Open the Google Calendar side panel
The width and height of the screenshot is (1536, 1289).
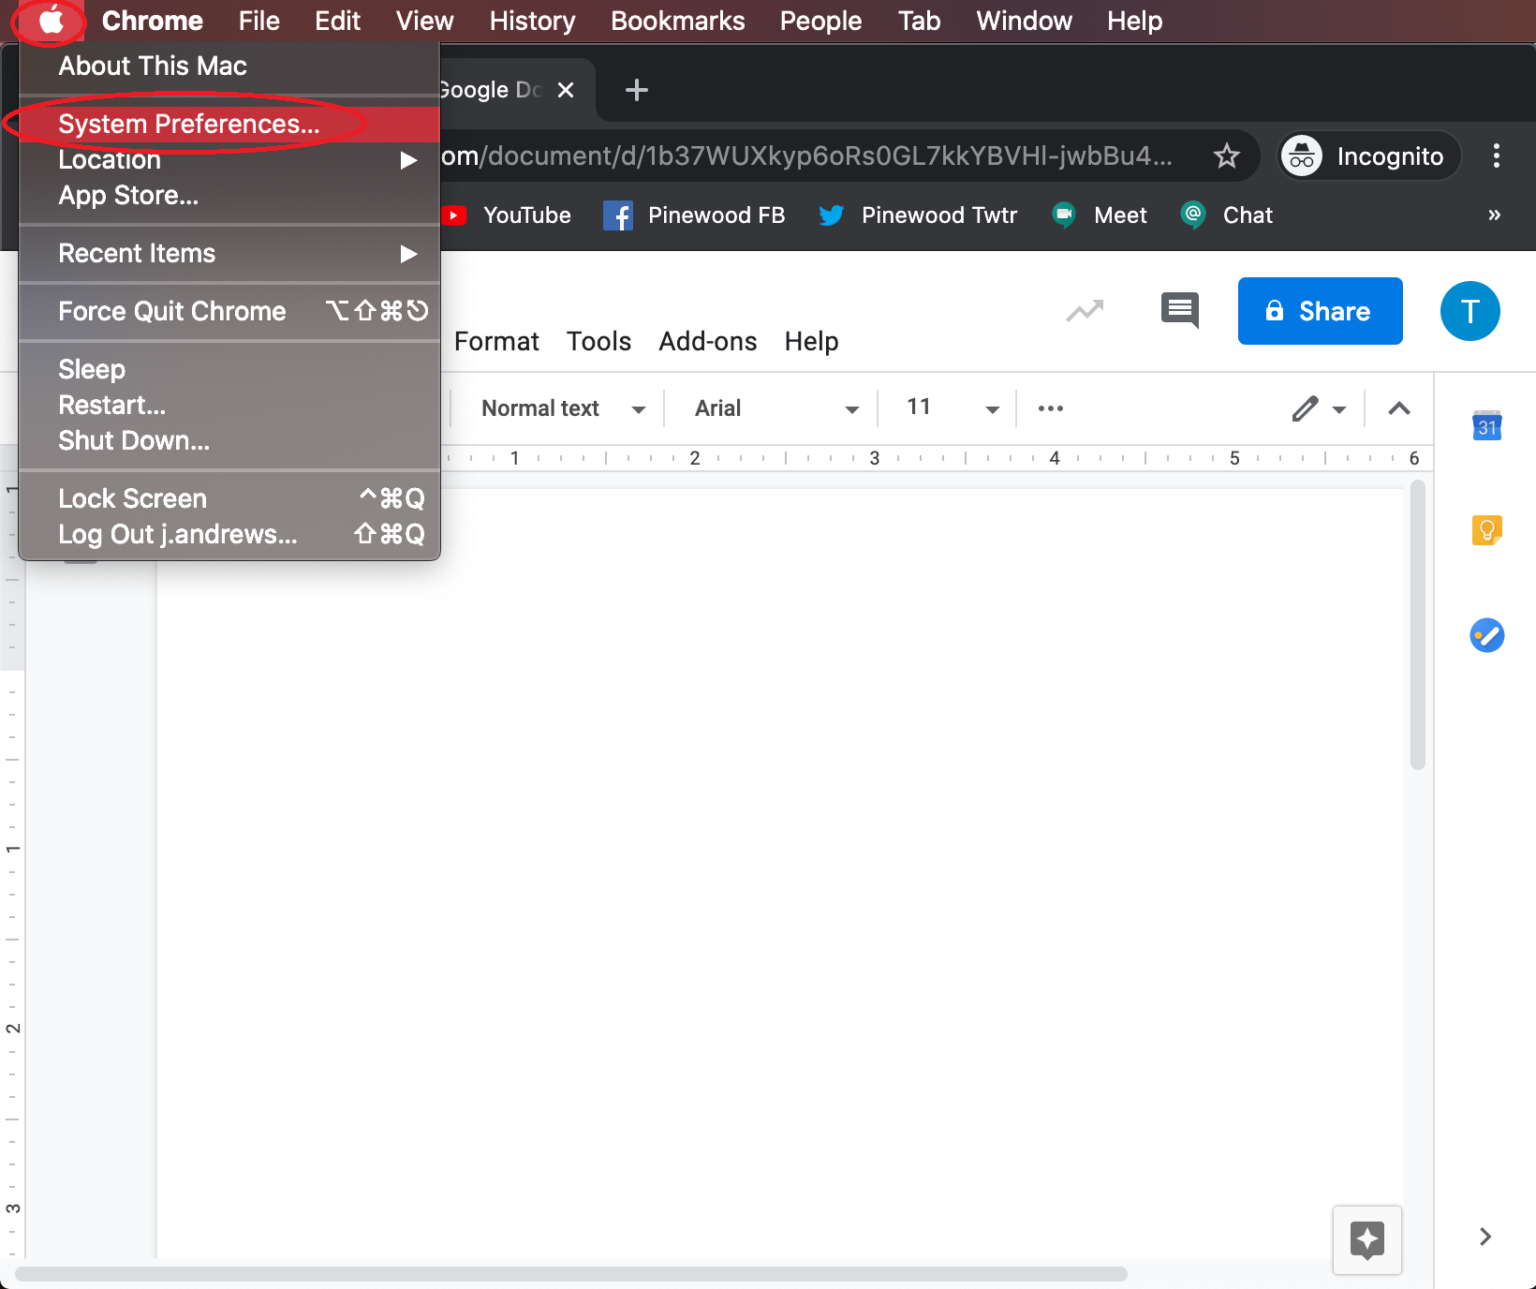(x=1487, y=425)
